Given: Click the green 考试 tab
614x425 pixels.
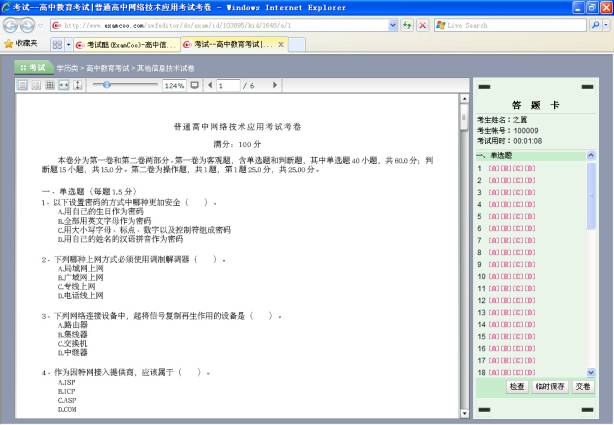Looking at the screenshot, I should click(x=32, y=67).
